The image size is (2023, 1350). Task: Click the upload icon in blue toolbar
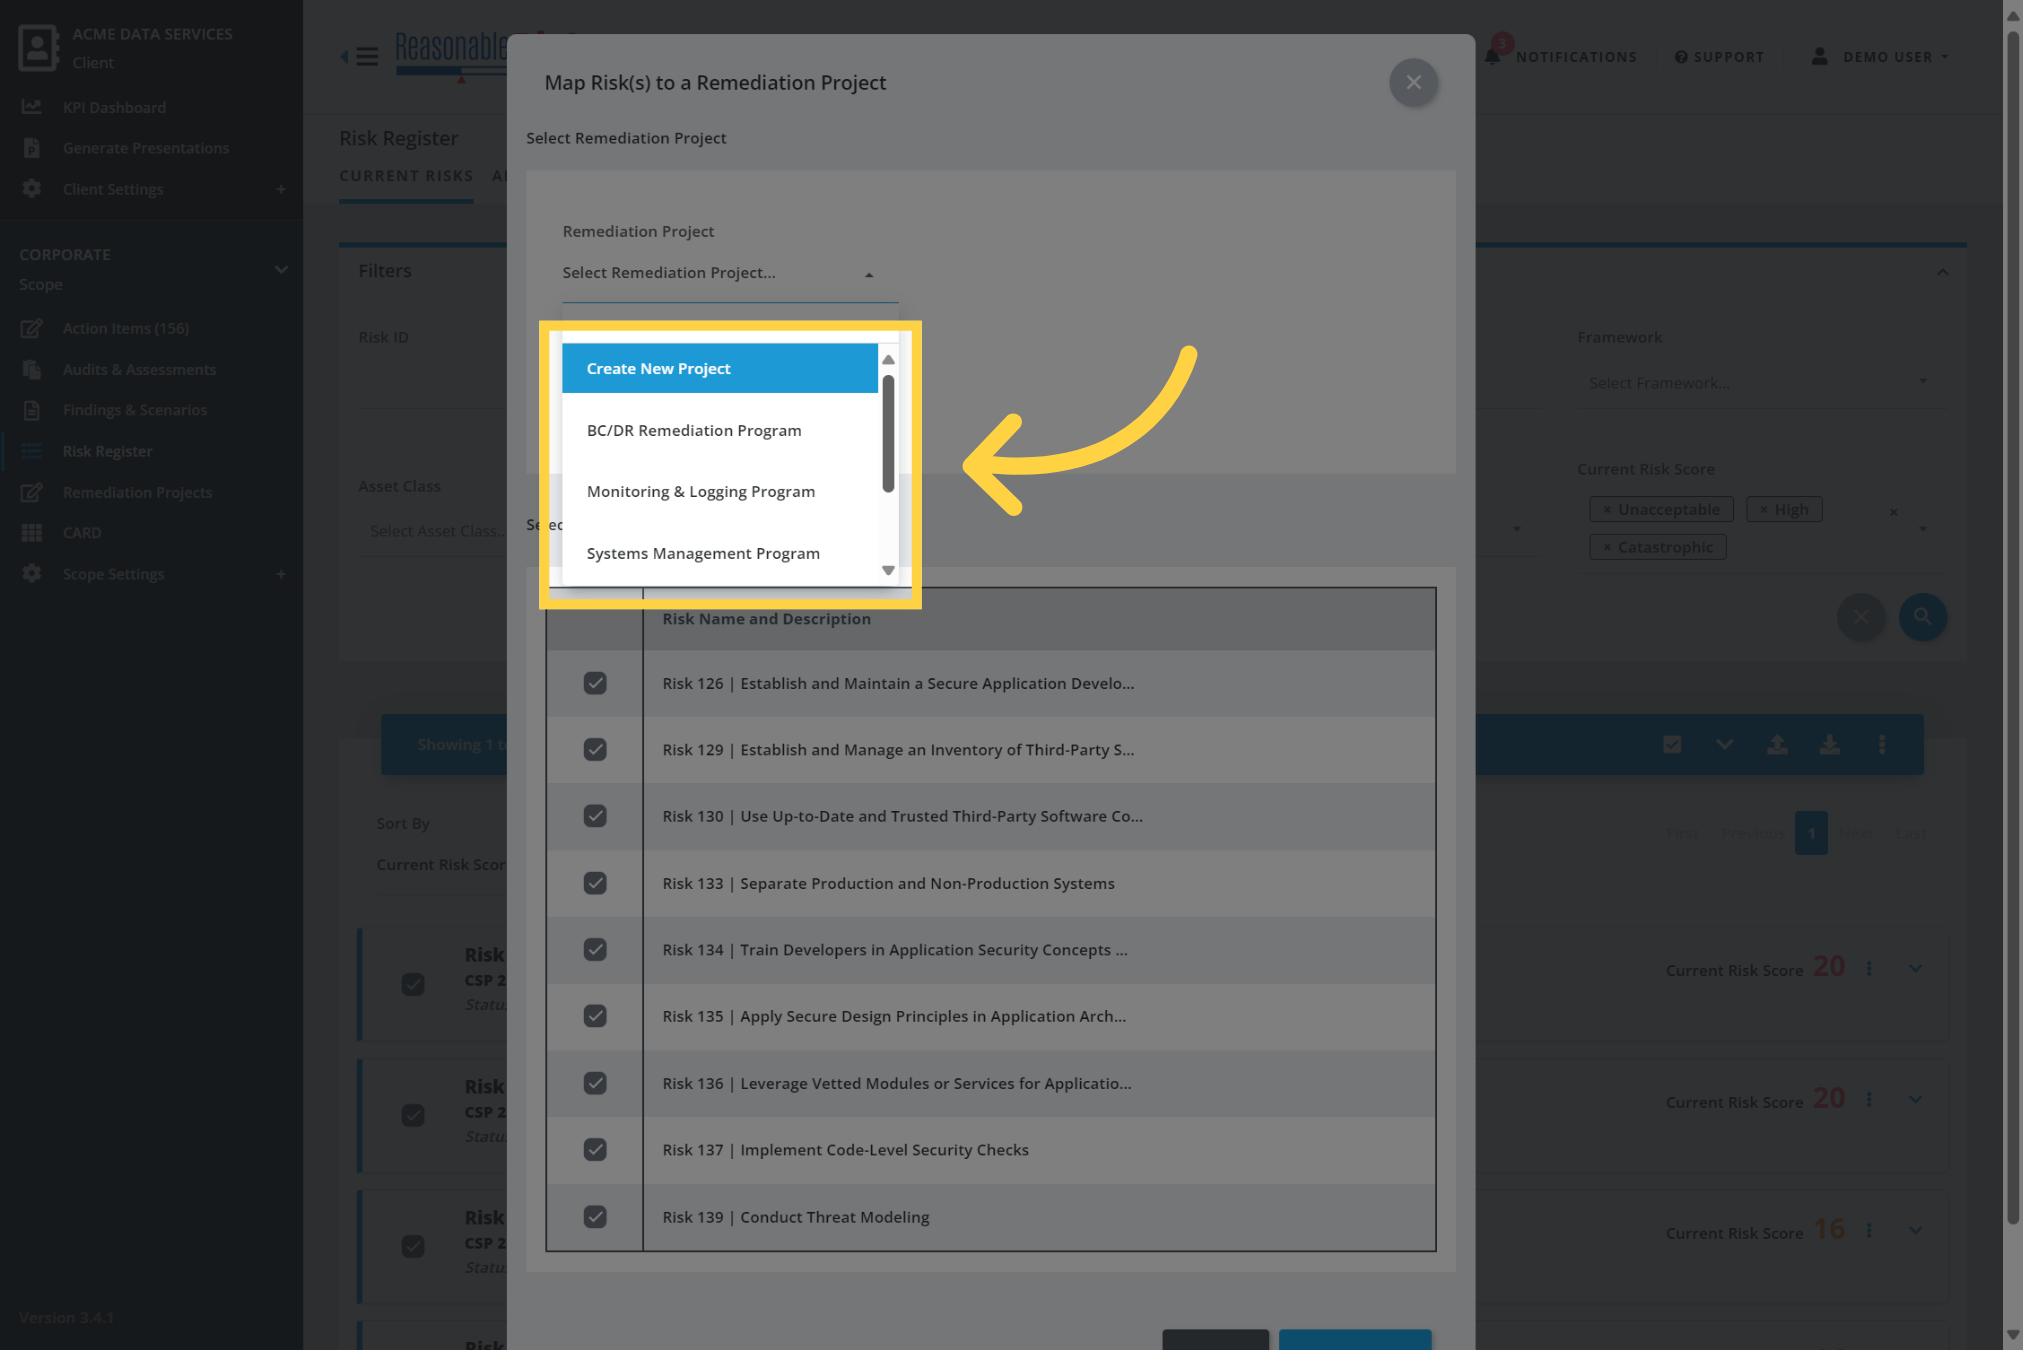[1777, 744]
